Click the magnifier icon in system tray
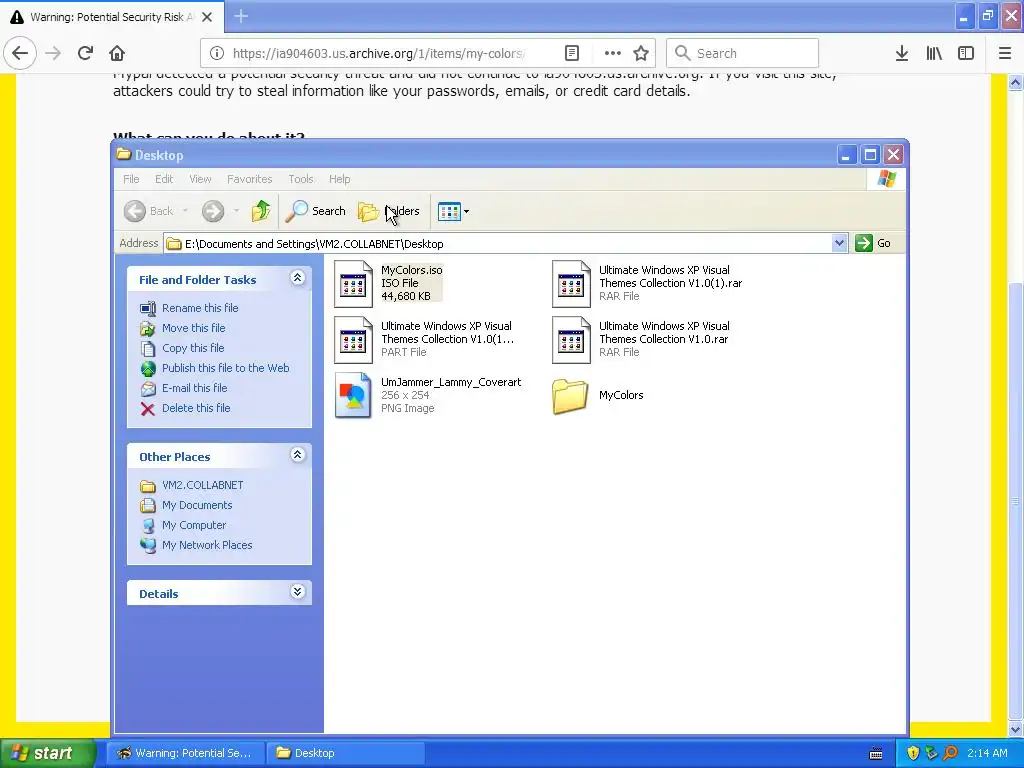Screen dimensions: 1024x768 (950, 753)
